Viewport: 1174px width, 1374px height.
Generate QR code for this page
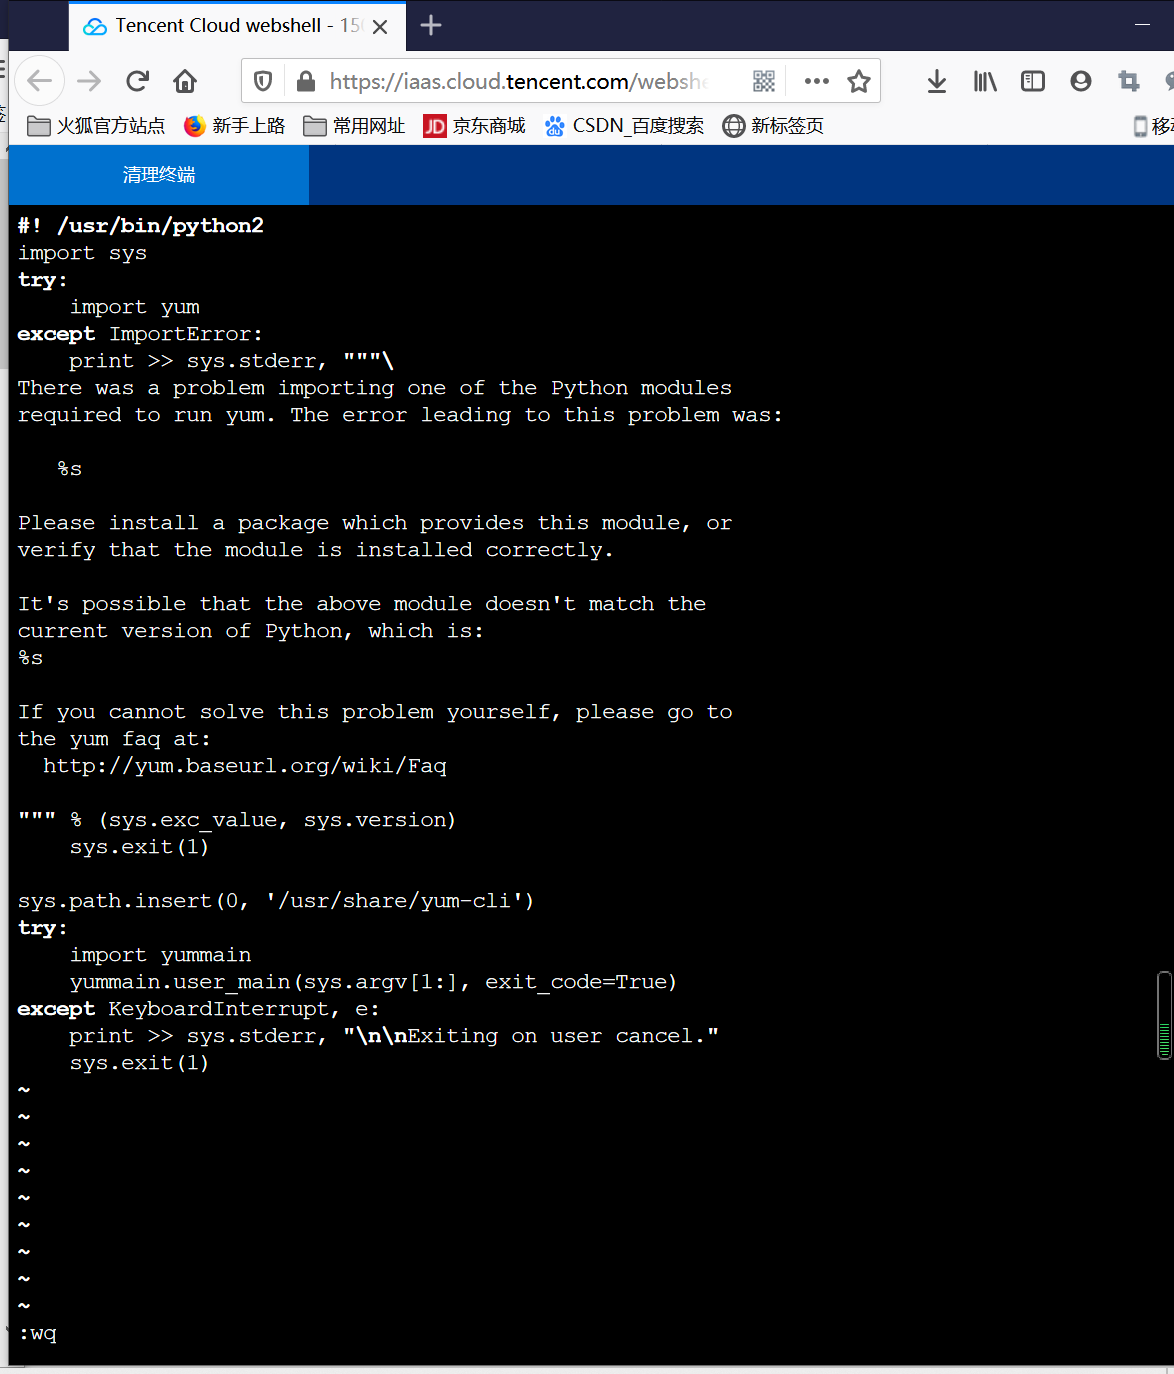pyautogui.click(x=764, y=81)
